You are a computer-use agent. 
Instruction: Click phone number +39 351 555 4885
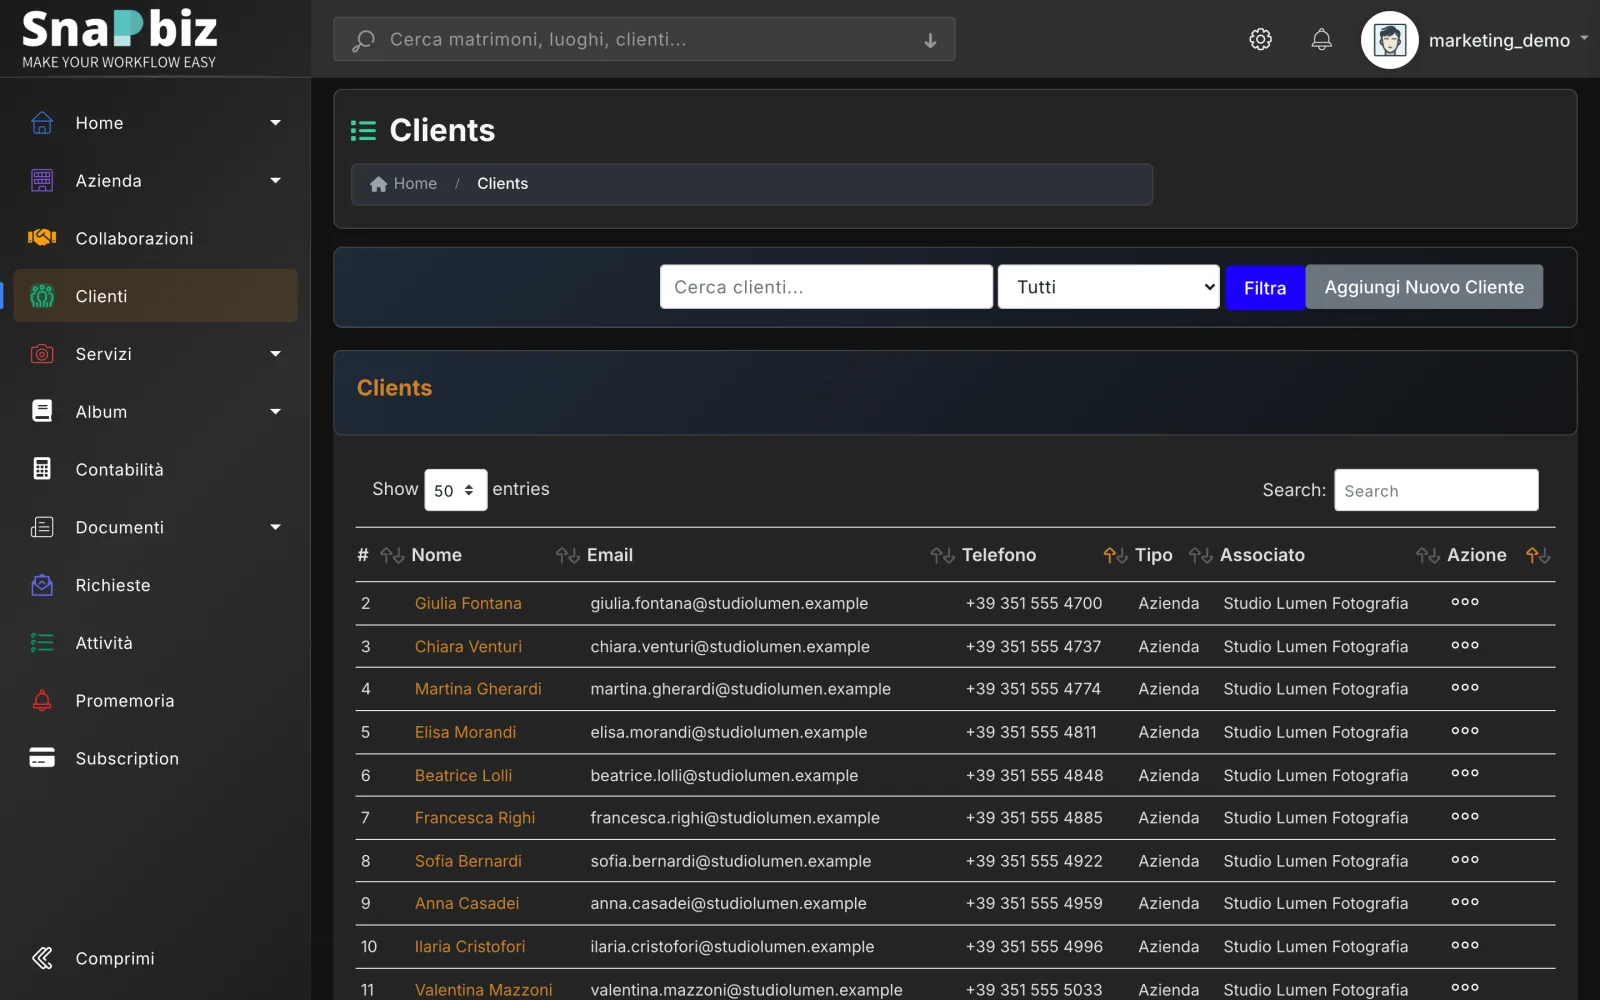1034,818
